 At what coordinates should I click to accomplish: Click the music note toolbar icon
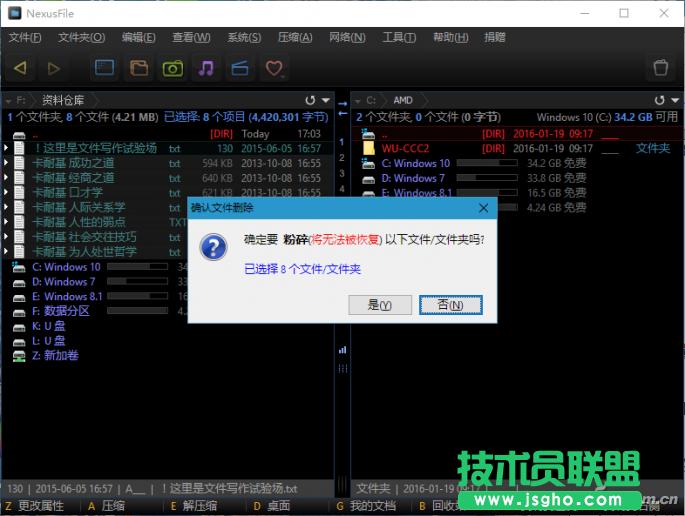coord(206,68)
